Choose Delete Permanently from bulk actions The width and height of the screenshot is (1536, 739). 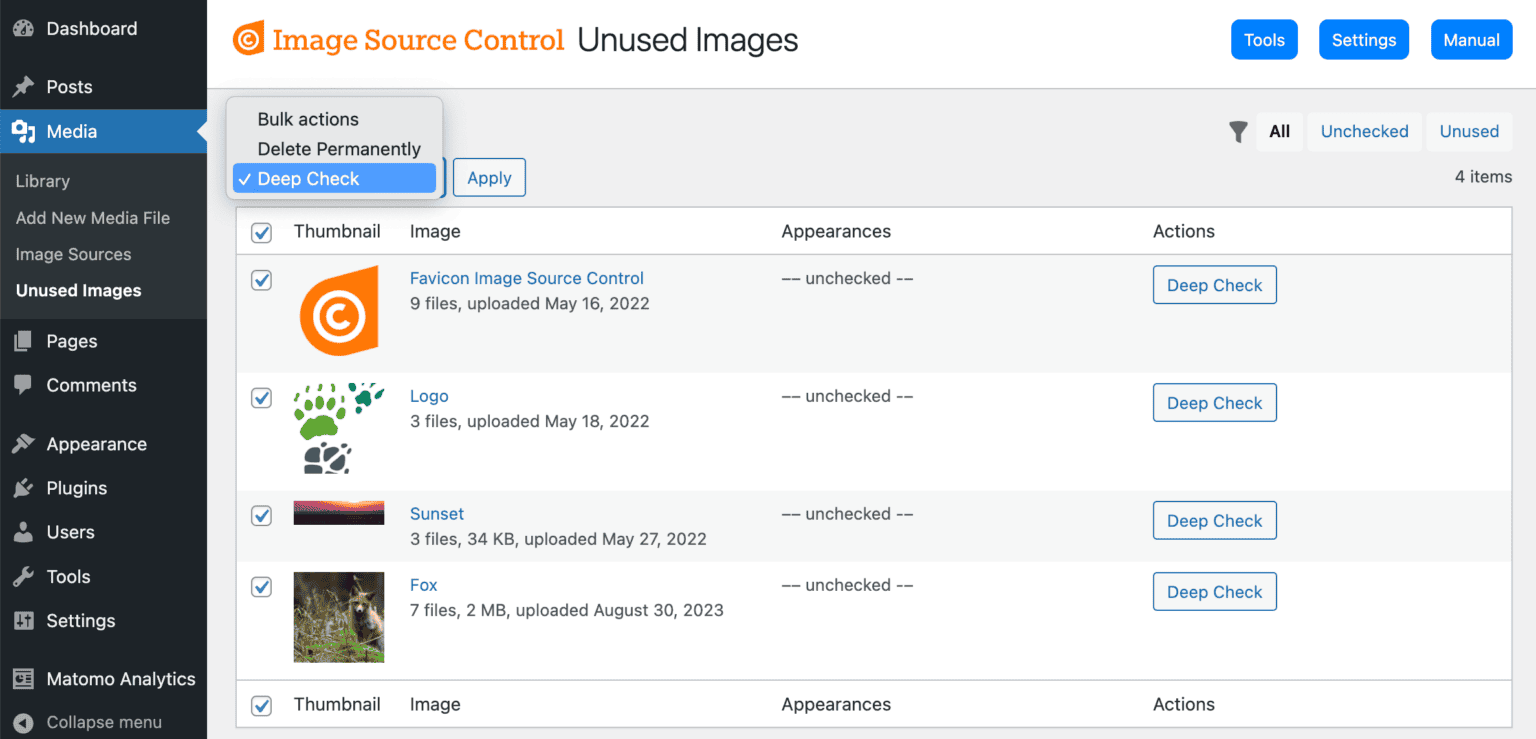(338, 148)
